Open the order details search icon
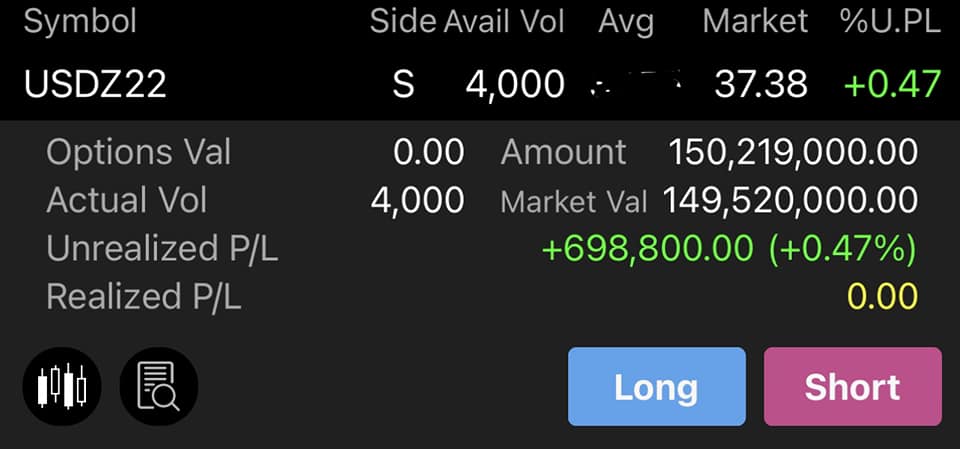Viewport: 960px width, 449px height. click(159, 387)
